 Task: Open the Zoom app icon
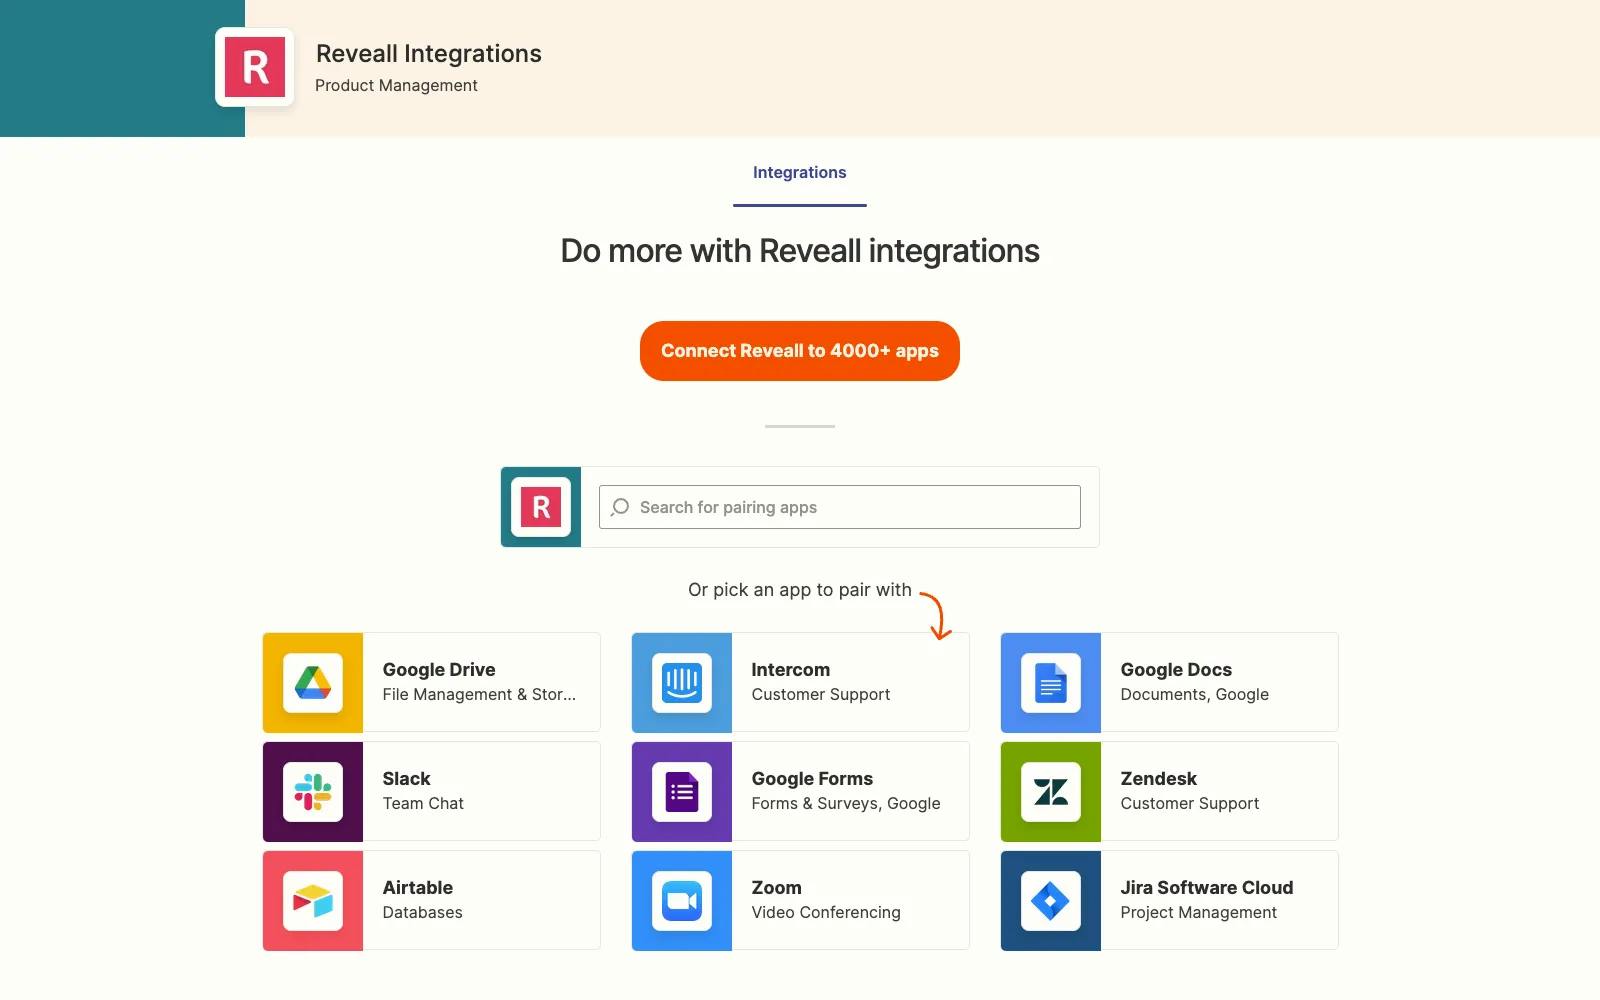pos(682,901)
